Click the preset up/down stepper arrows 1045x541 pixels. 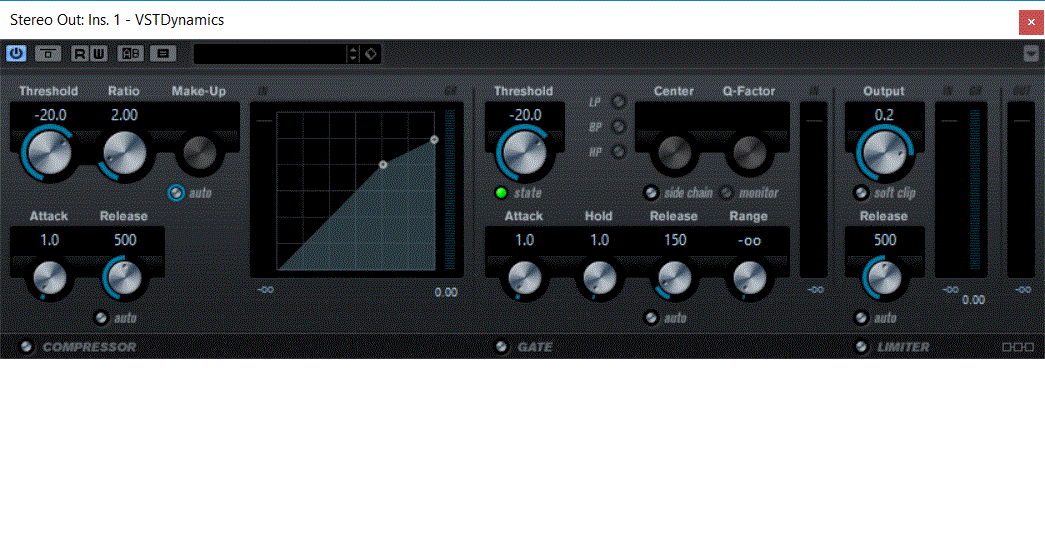click(x=353, y=54)
